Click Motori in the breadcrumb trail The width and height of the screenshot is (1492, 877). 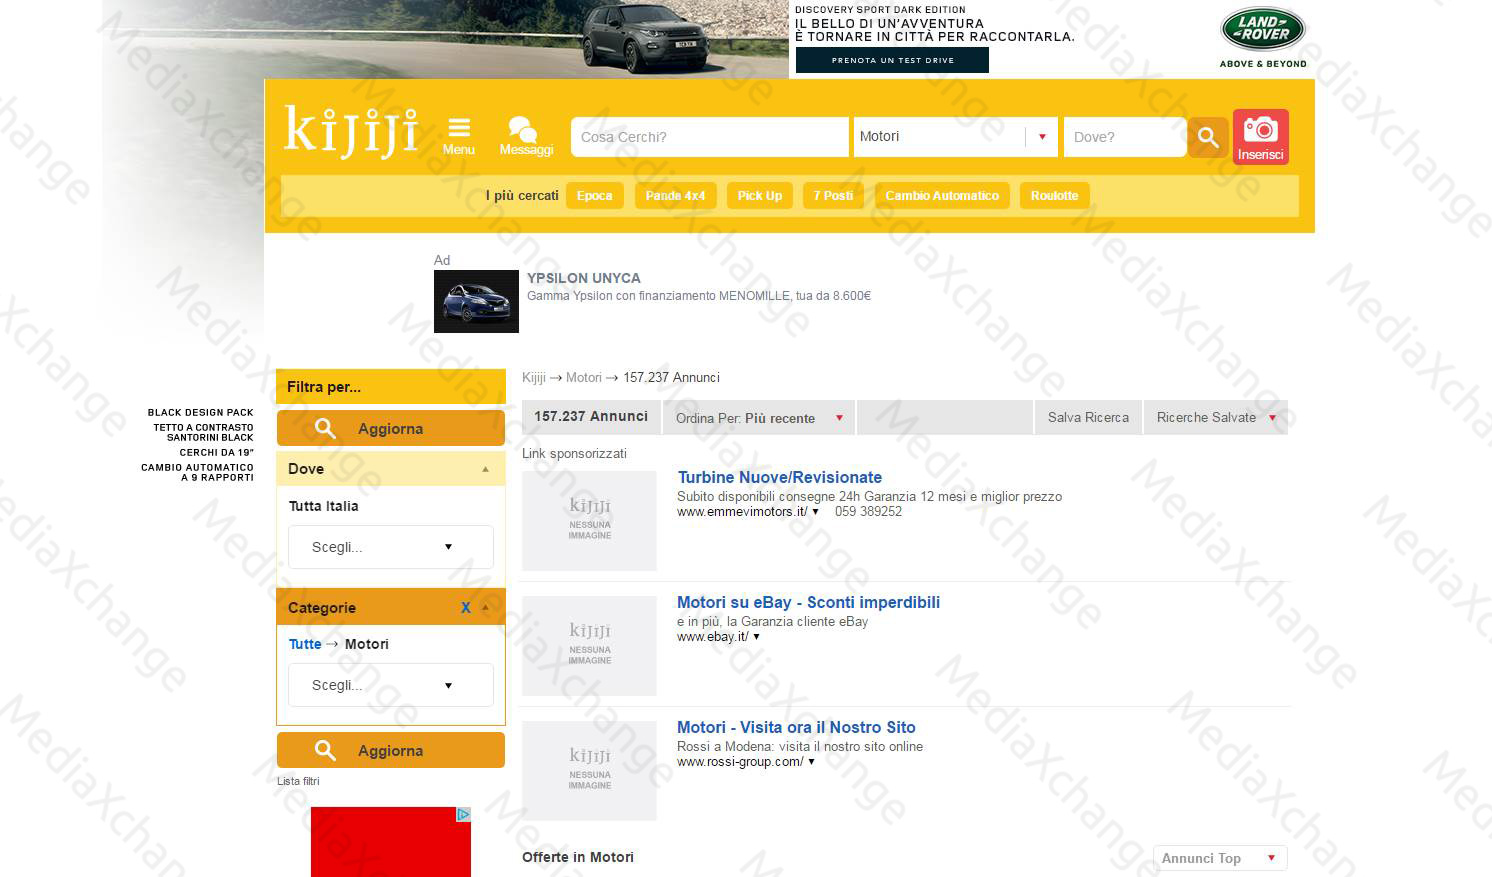584,377
